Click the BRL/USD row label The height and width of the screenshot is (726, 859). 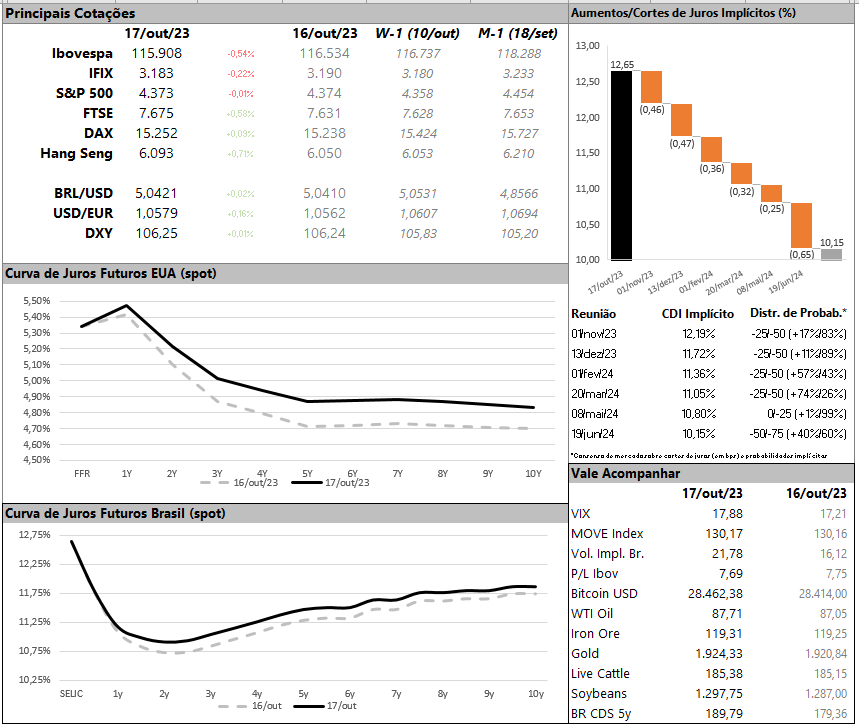coord(83,193)
